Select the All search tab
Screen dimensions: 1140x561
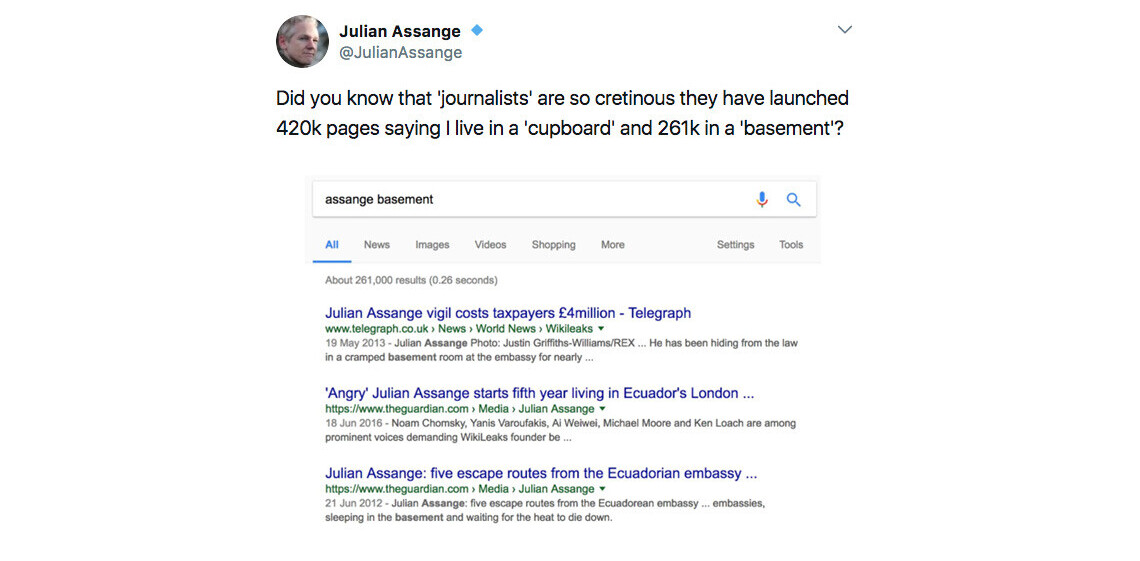[x=332, y=245]
